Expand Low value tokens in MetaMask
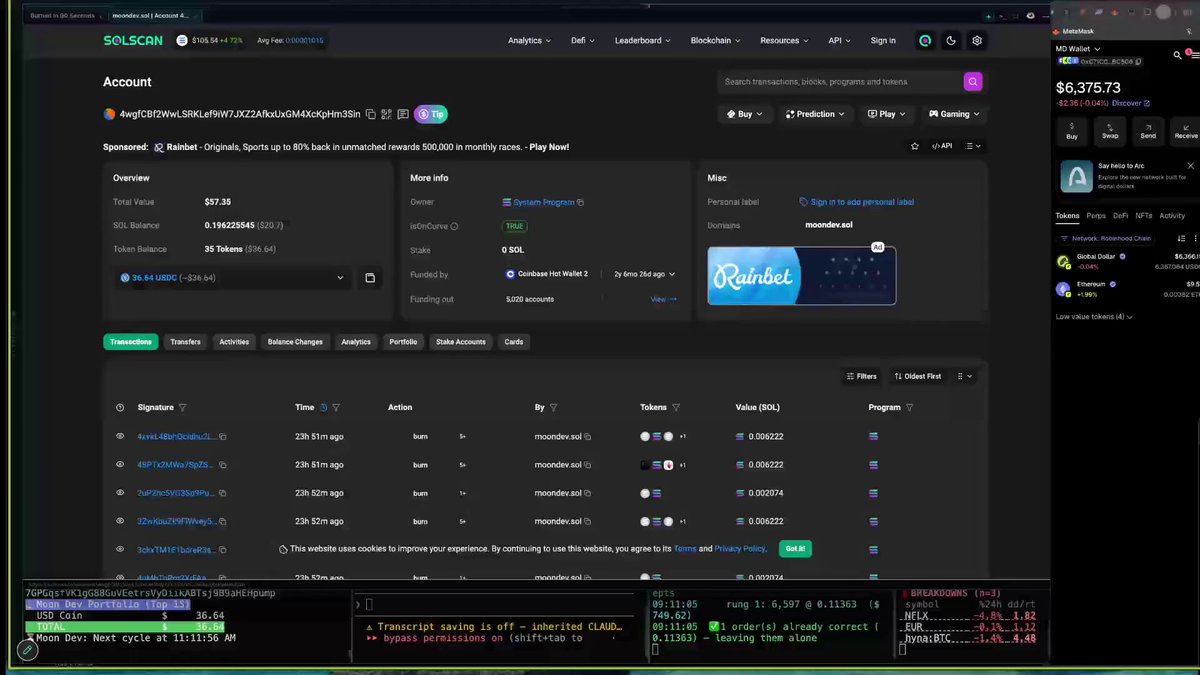 pyautogui.click(x=1094, y=317)
